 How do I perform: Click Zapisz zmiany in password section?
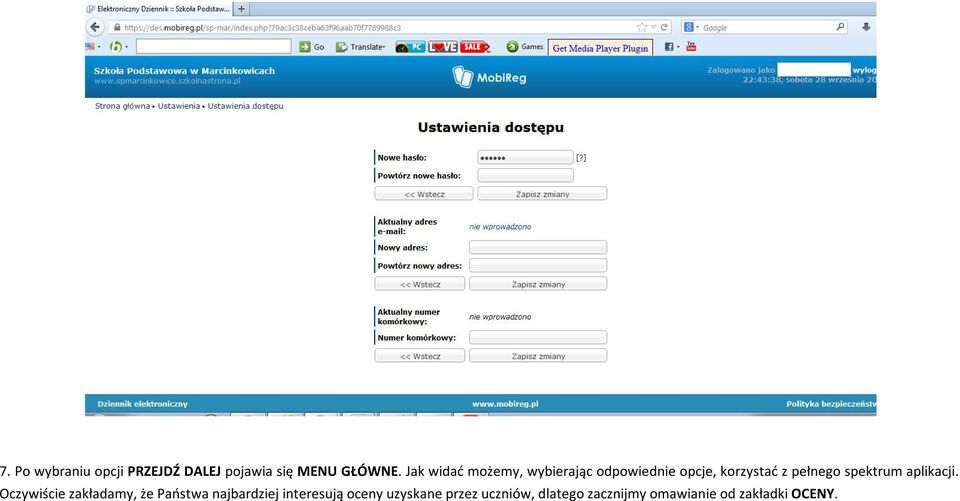tap(542, 194)
